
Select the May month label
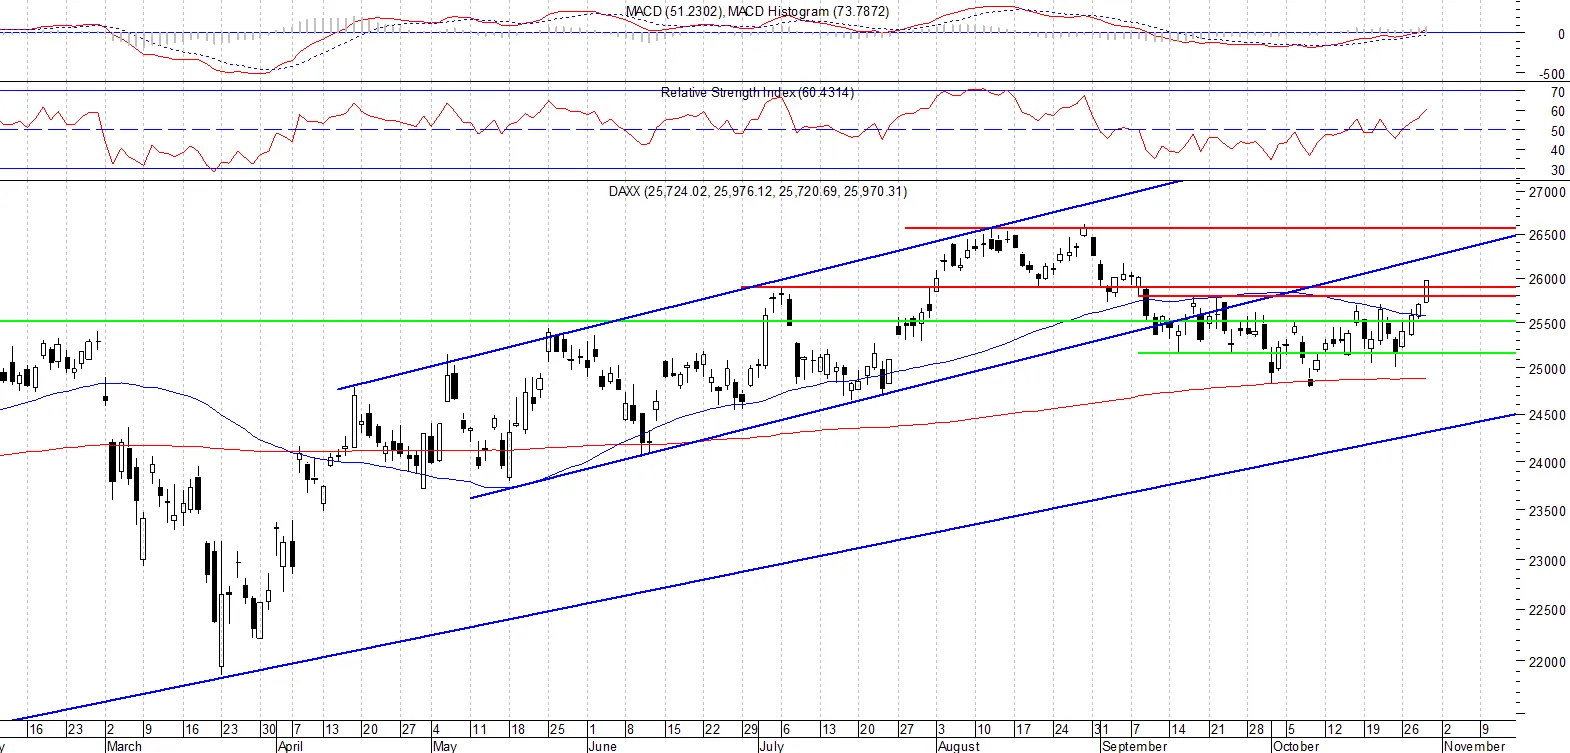[445, 746]
